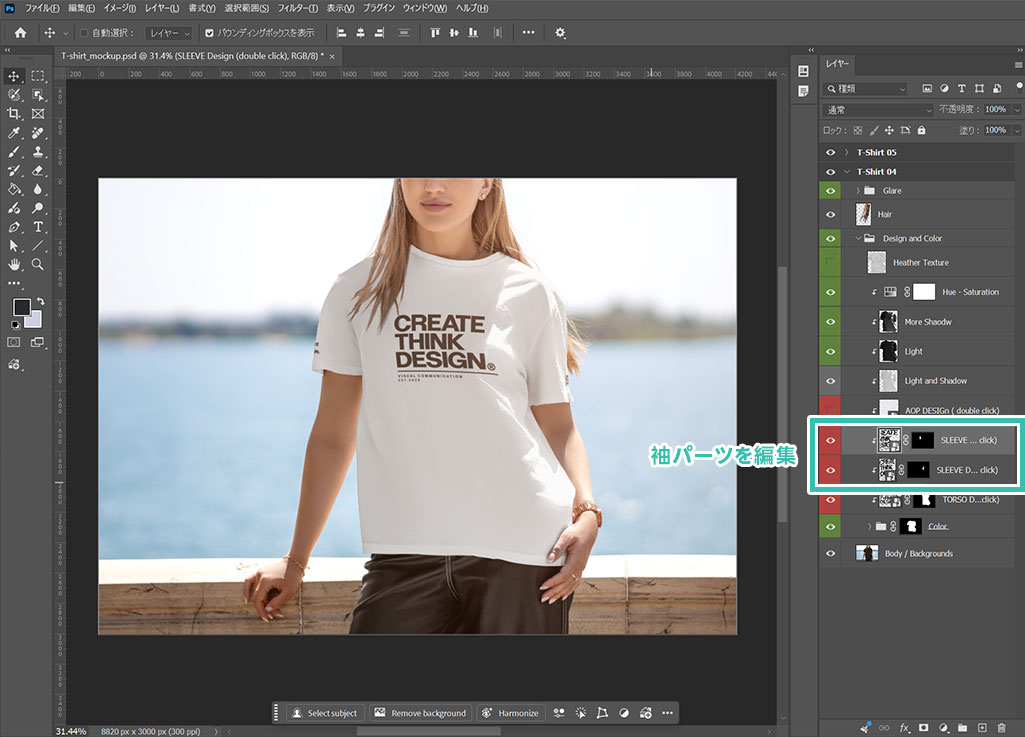The image size is (1025, 737).
Task: Enable the 自動選択 checkbox
Action: pos(84,33)
